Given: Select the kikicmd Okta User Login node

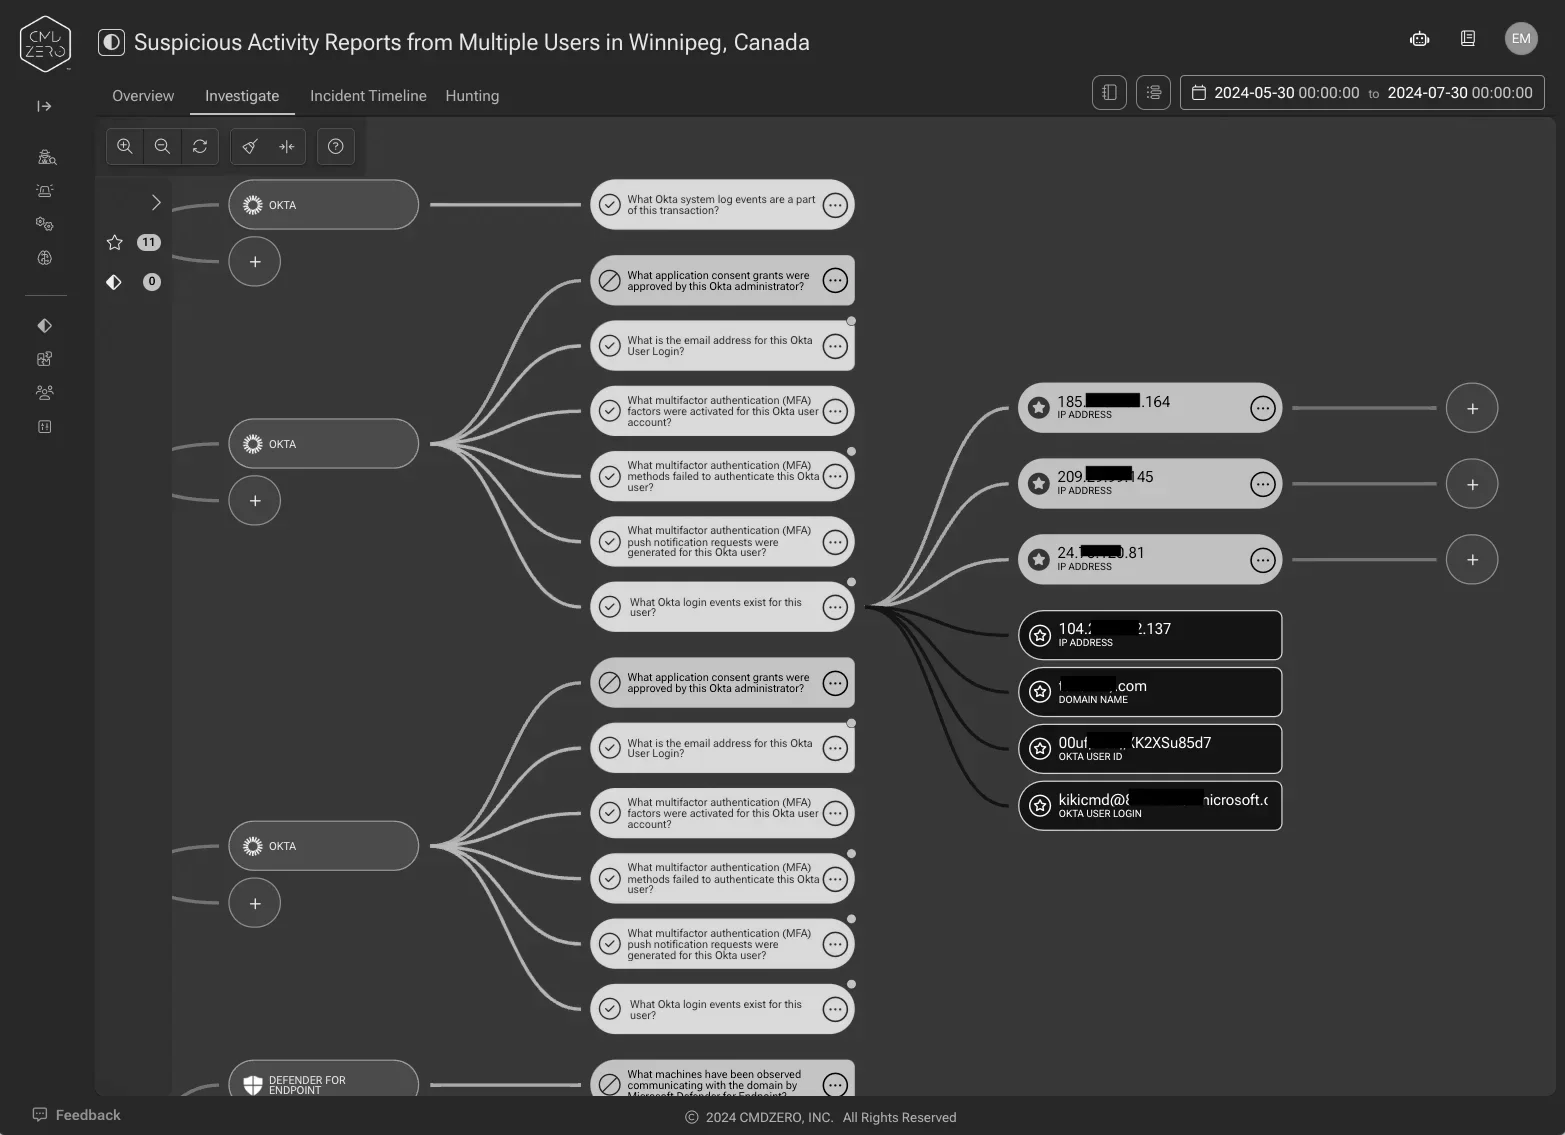Looking at the screenshot, I should pos(1150,806).
